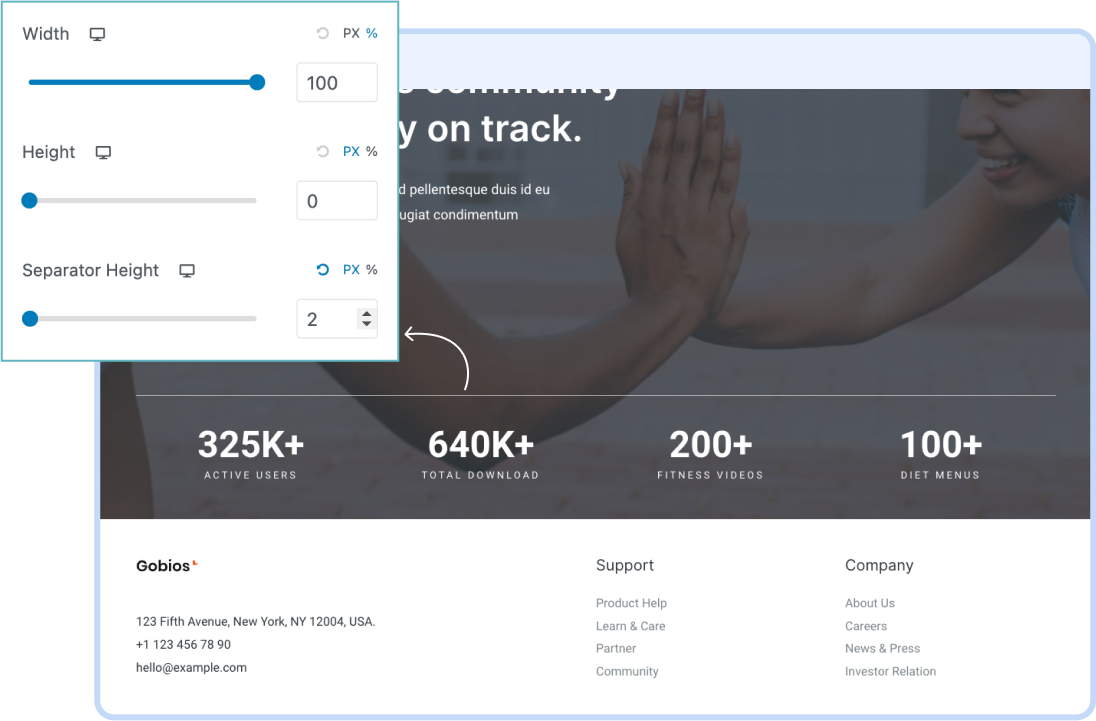Click the blue reset icon for Separator Height
Viewport: 1096px width, 721px height.
point(321,269)
